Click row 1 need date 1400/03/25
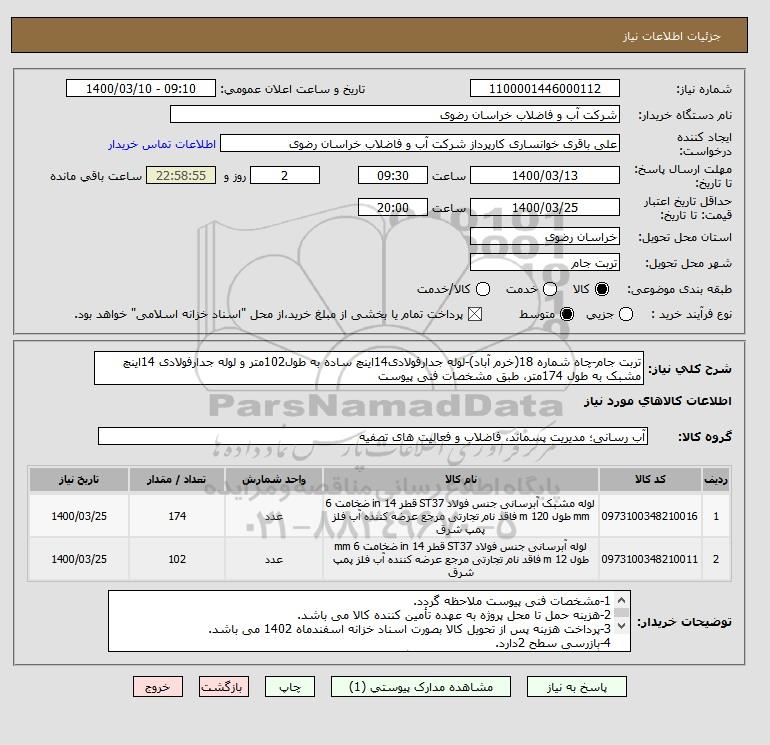Image resolution: width=770 pixels, height=745 pixels. (79, 516)
